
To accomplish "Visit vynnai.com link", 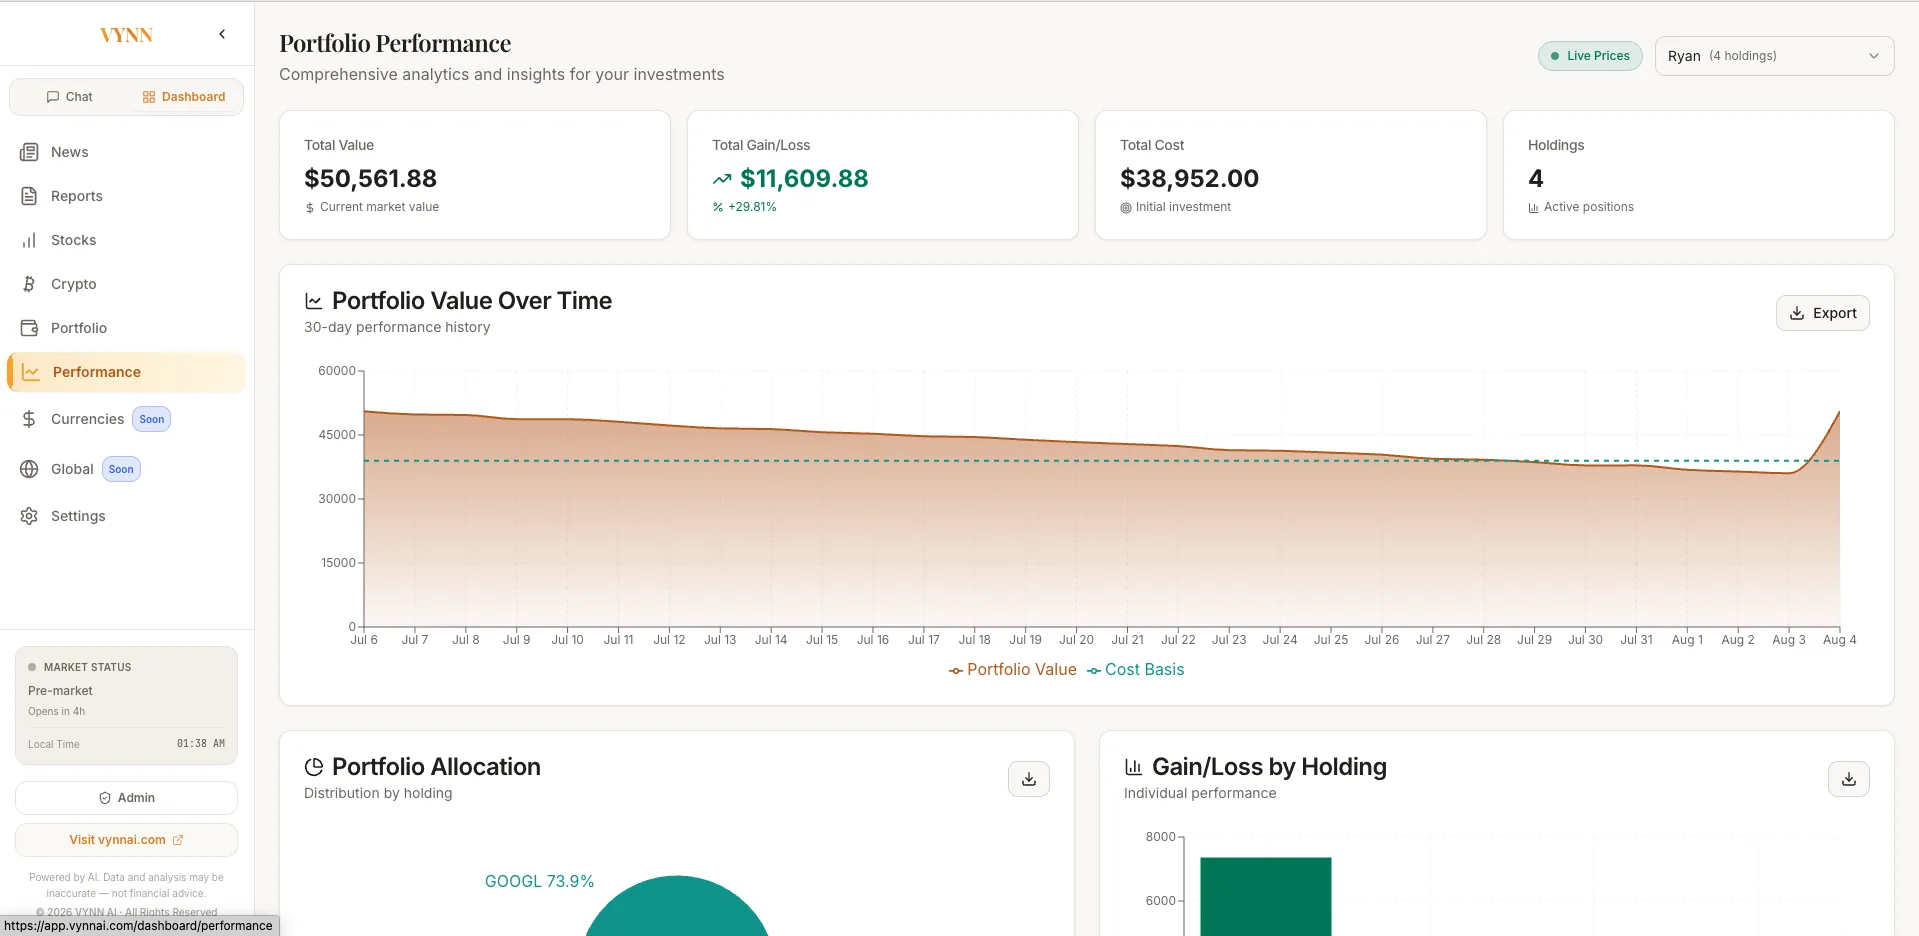I will pos(126,840).
